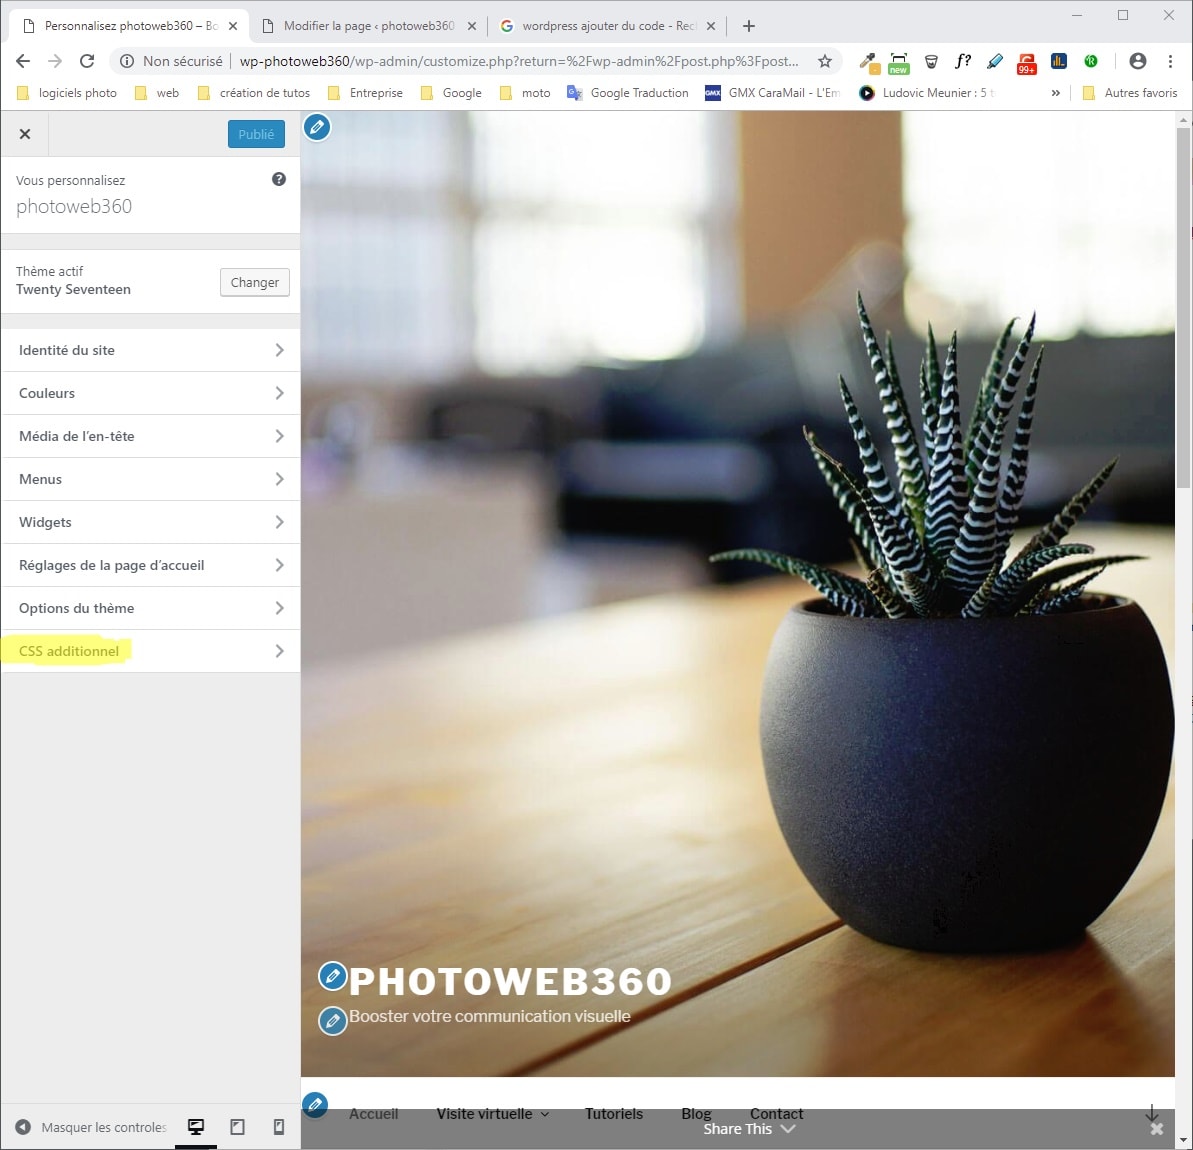The height and width of the screenshot is (1150, 1193).
Task: Open the GMX CaraMail bookmark
Action: click(x=772, y=93)
